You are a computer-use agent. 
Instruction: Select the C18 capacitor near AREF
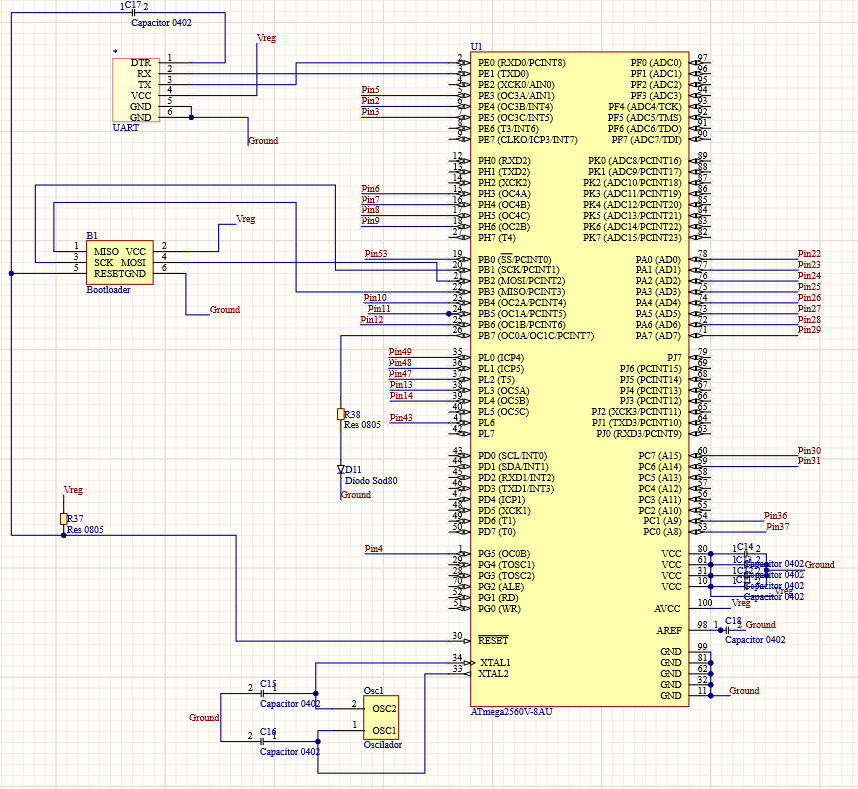(727, 630)
